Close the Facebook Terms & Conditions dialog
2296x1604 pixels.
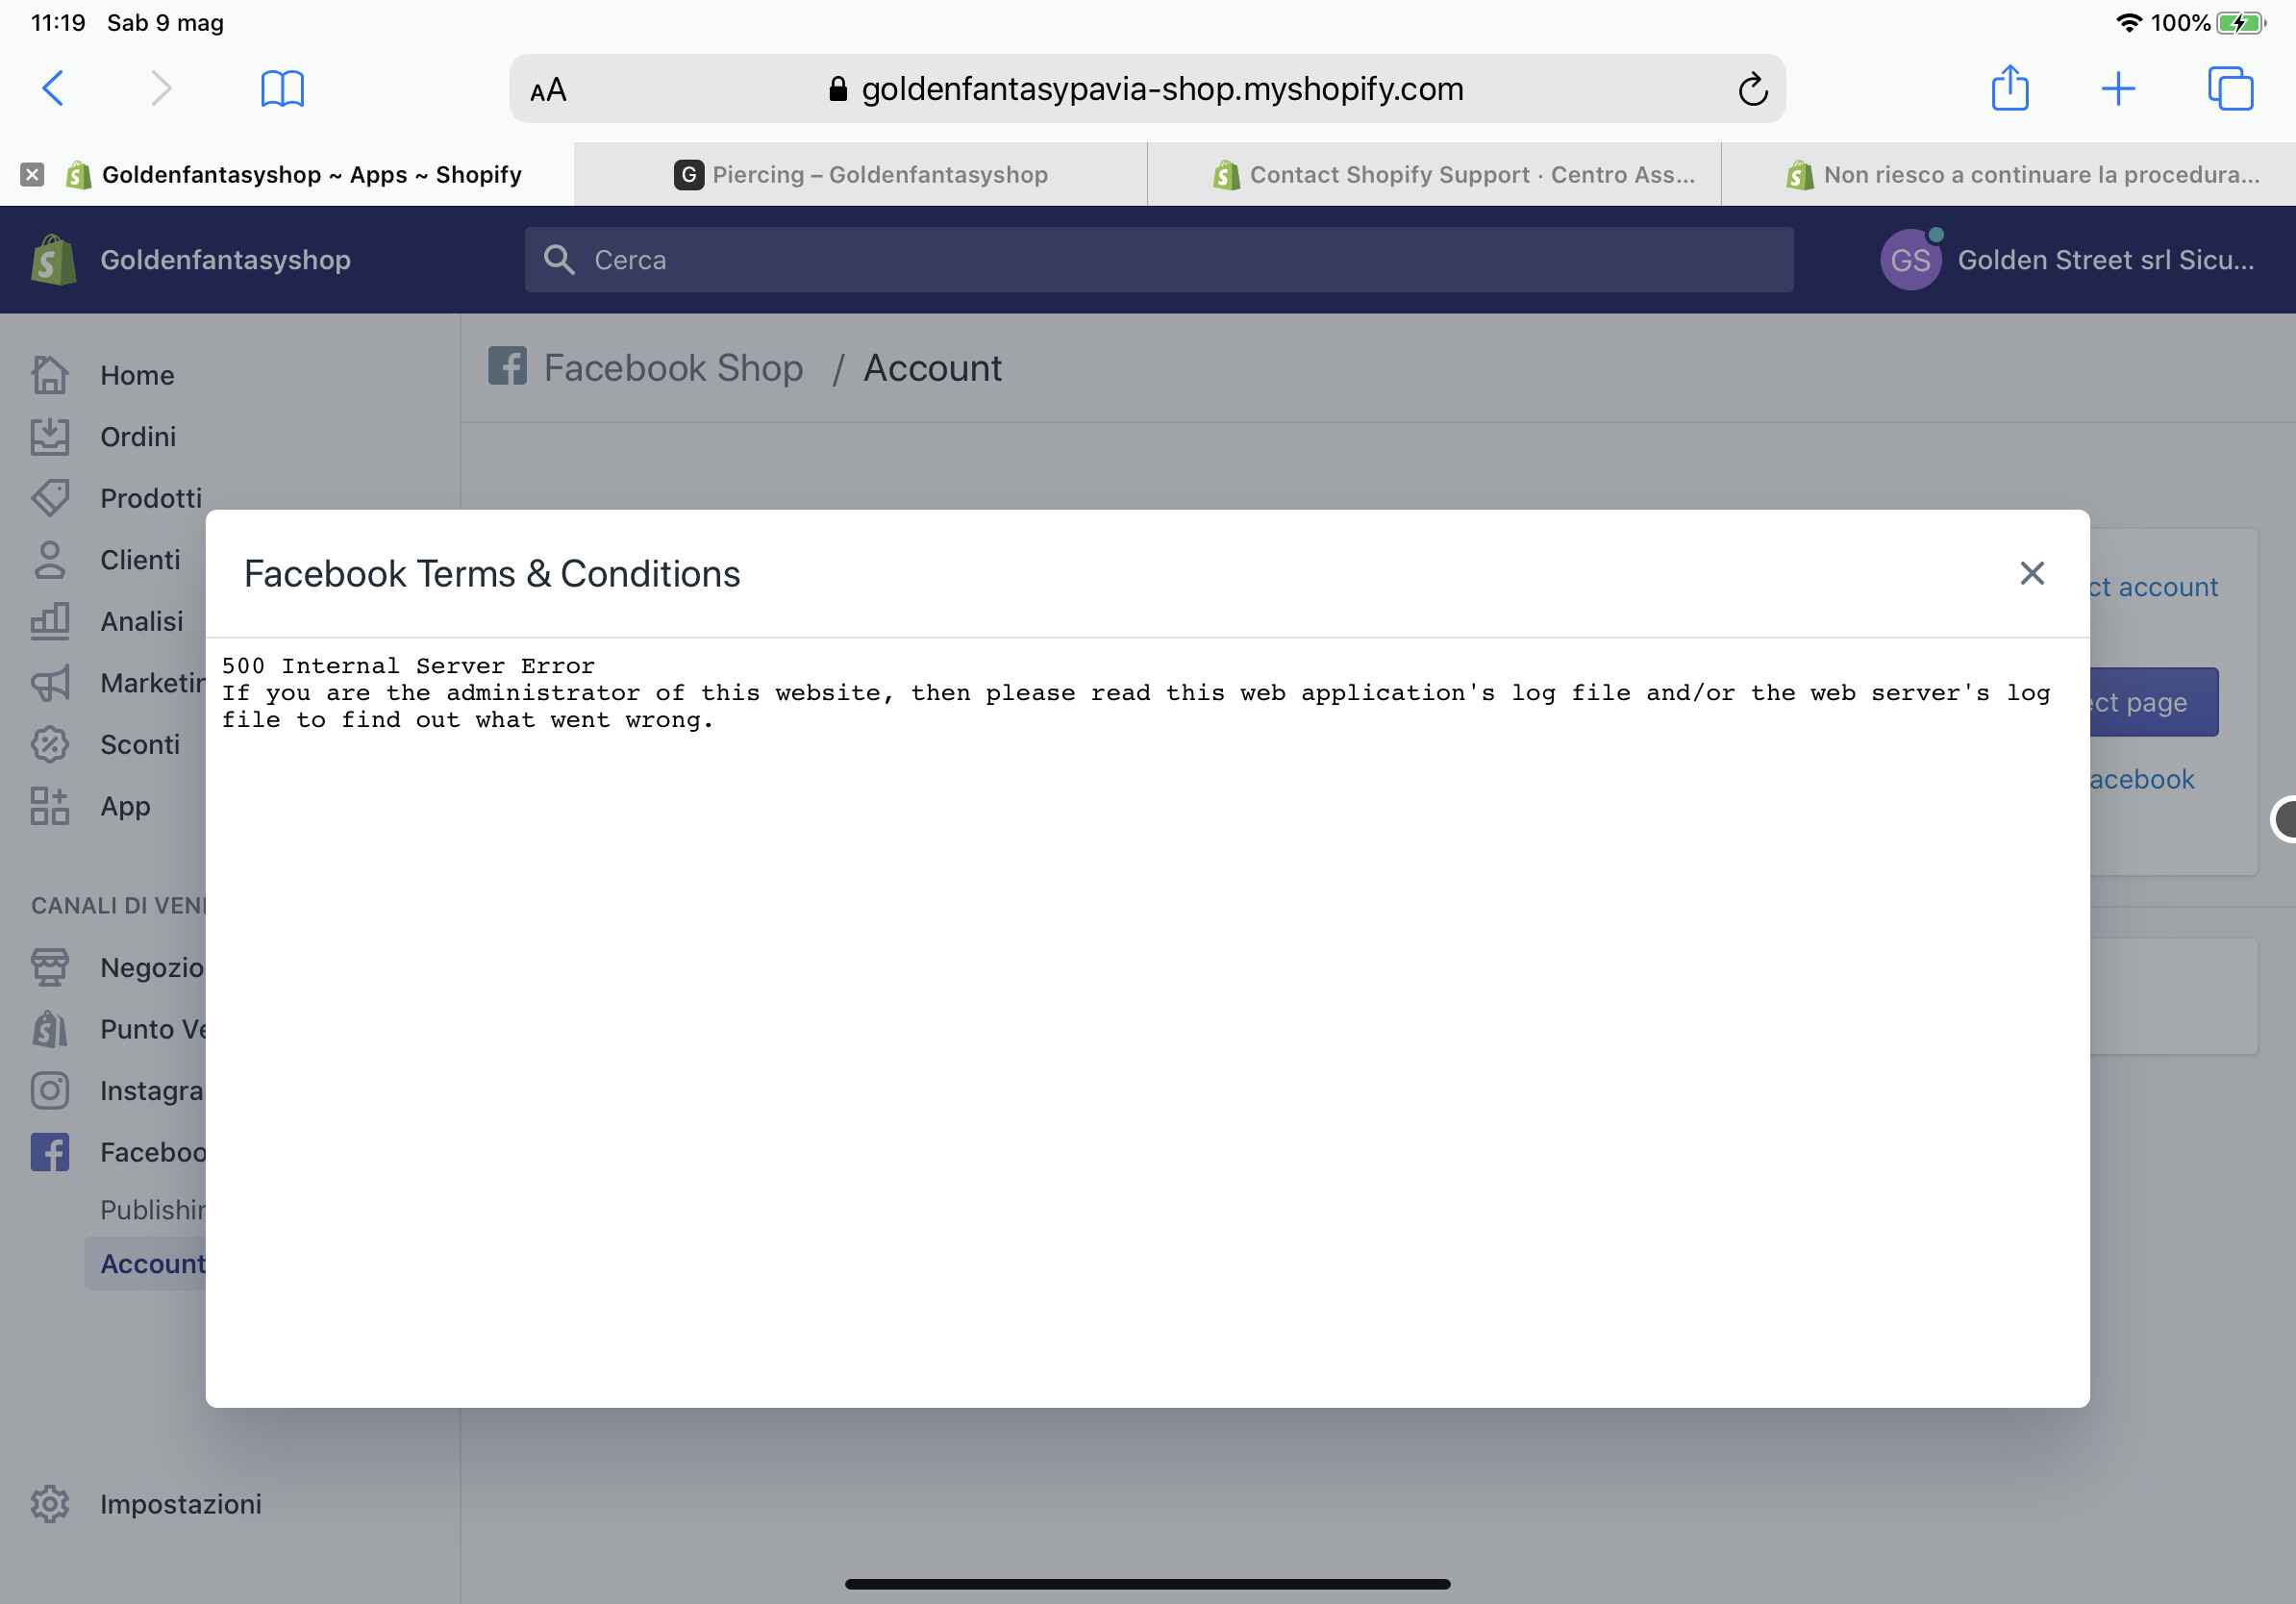click(x=2031, y=573)
